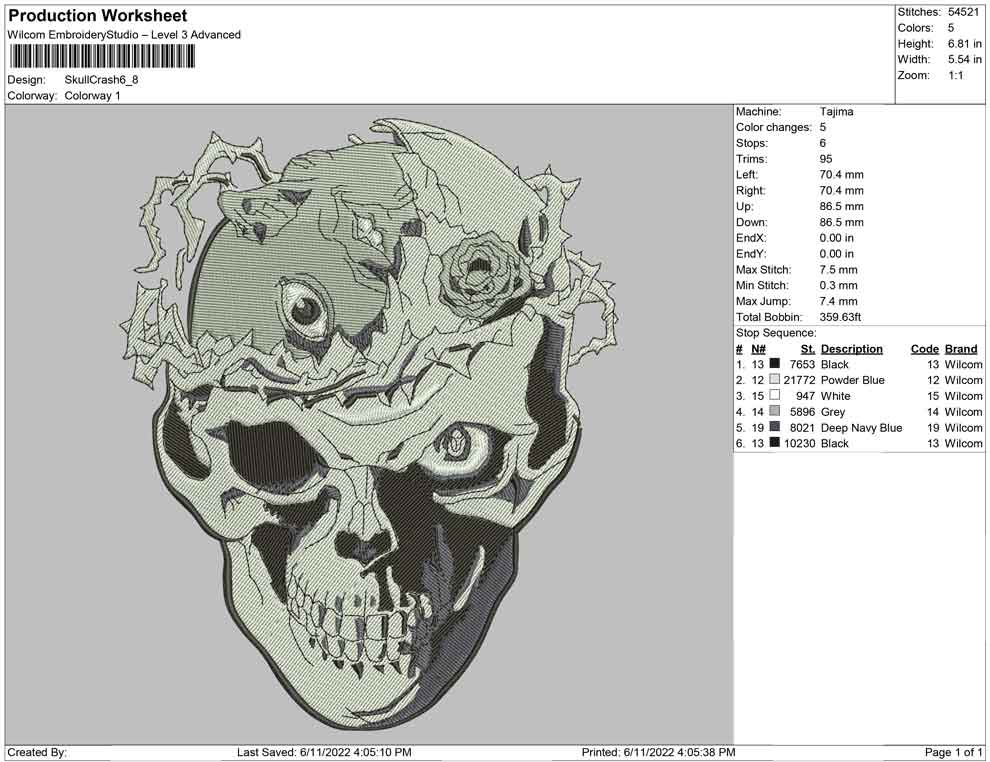Click the 'St.' column header
This screenshot has width=990, height=762.
808,348
